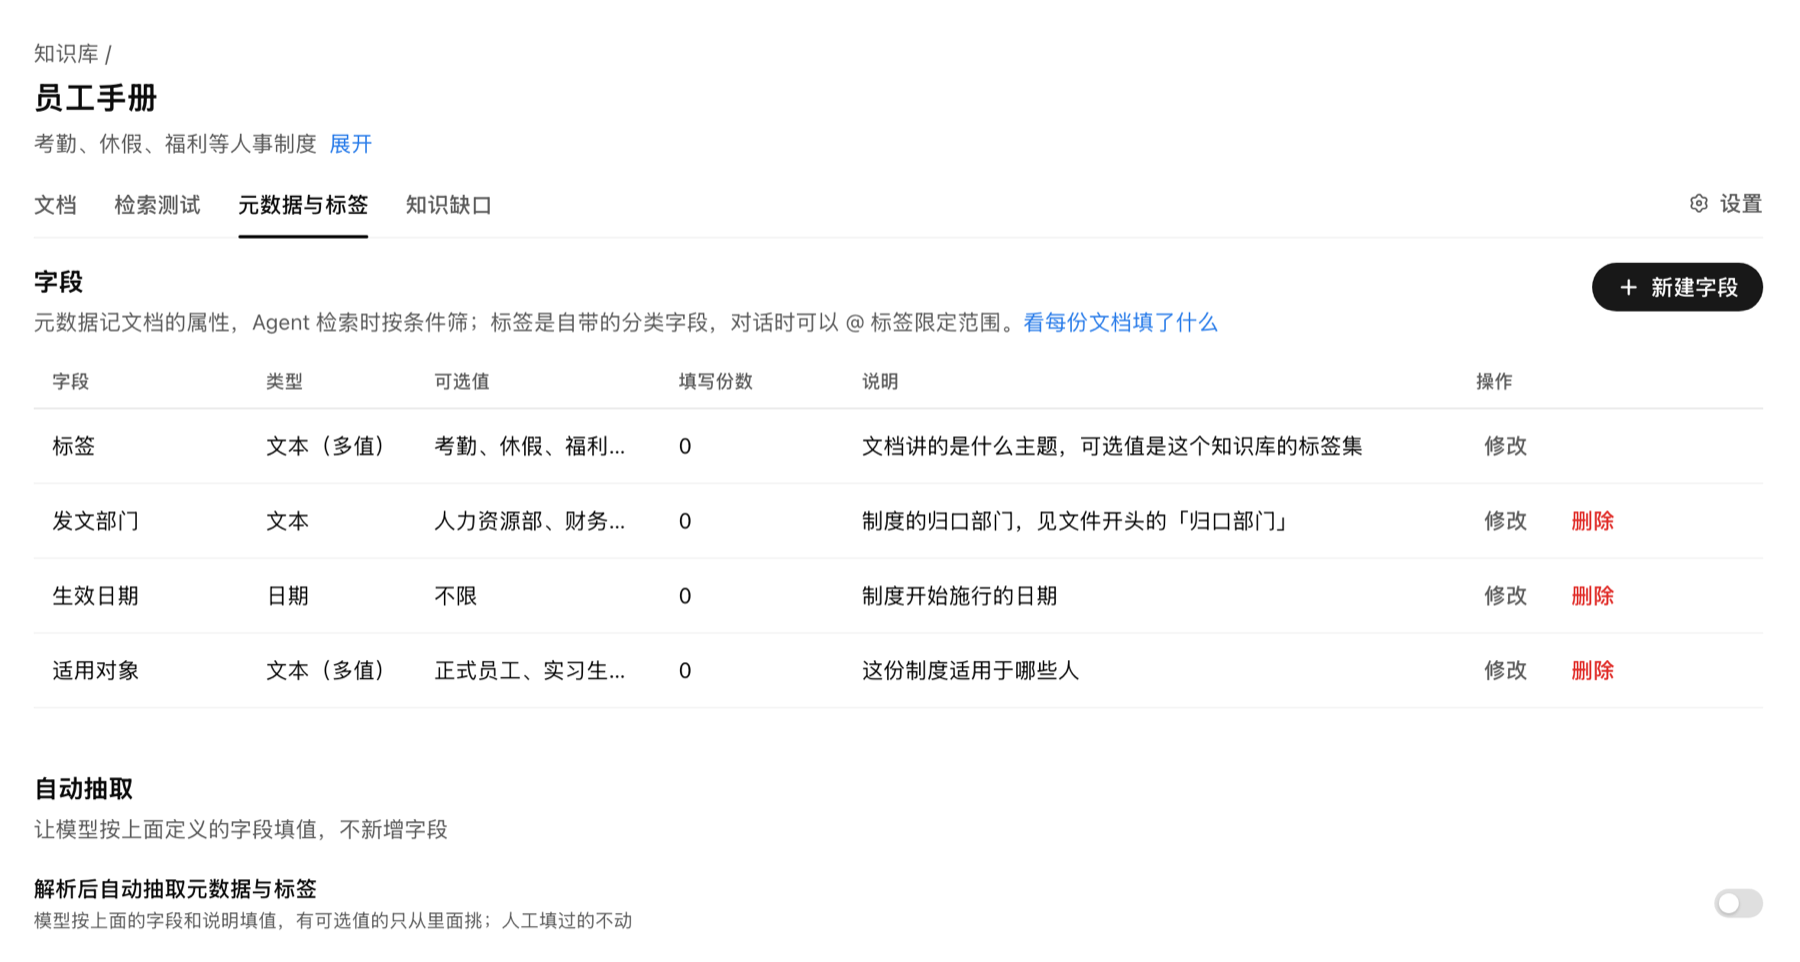Viewport: 1800px width, 962px height.
Task: Click the 员工手册 page title
Action: pyautogui.click(x=96, y=98)
